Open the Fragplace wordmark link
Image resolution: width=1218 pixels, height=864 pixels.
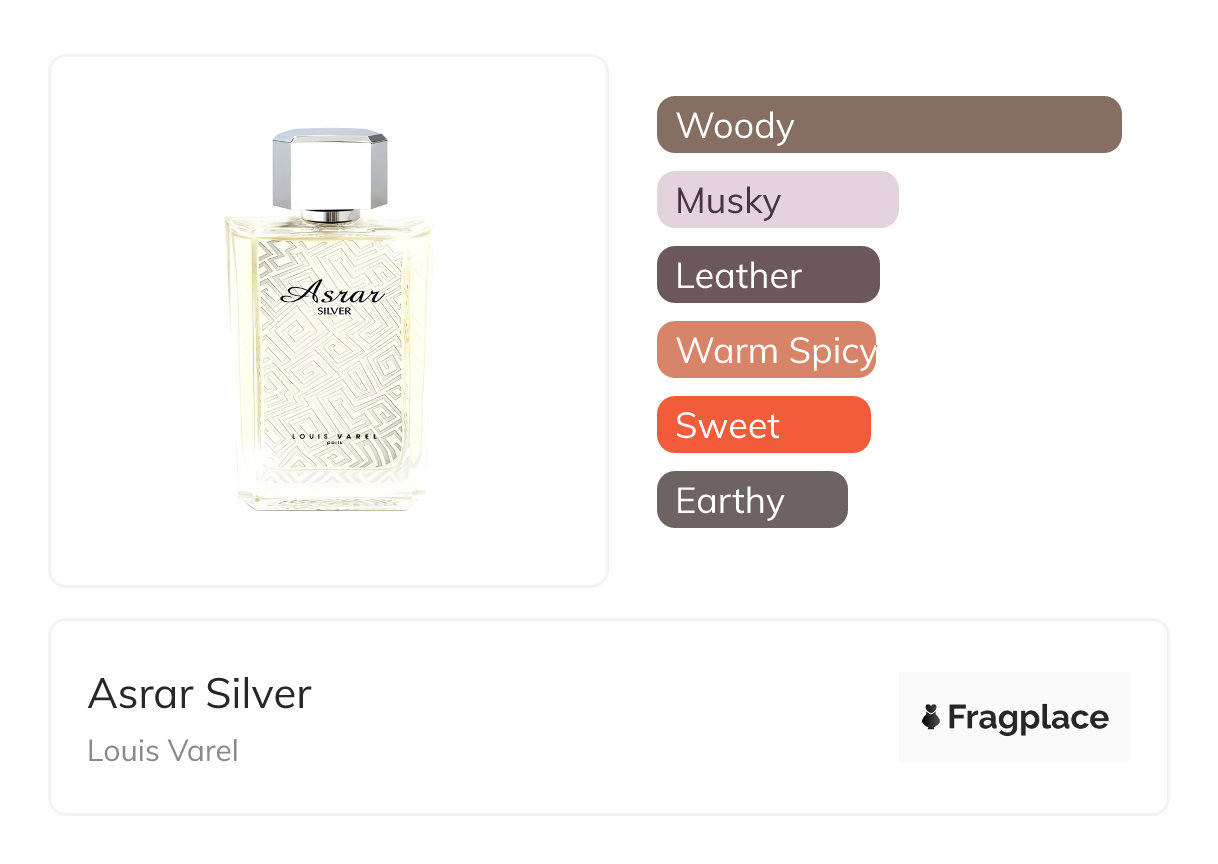(x=1028, y=717)
